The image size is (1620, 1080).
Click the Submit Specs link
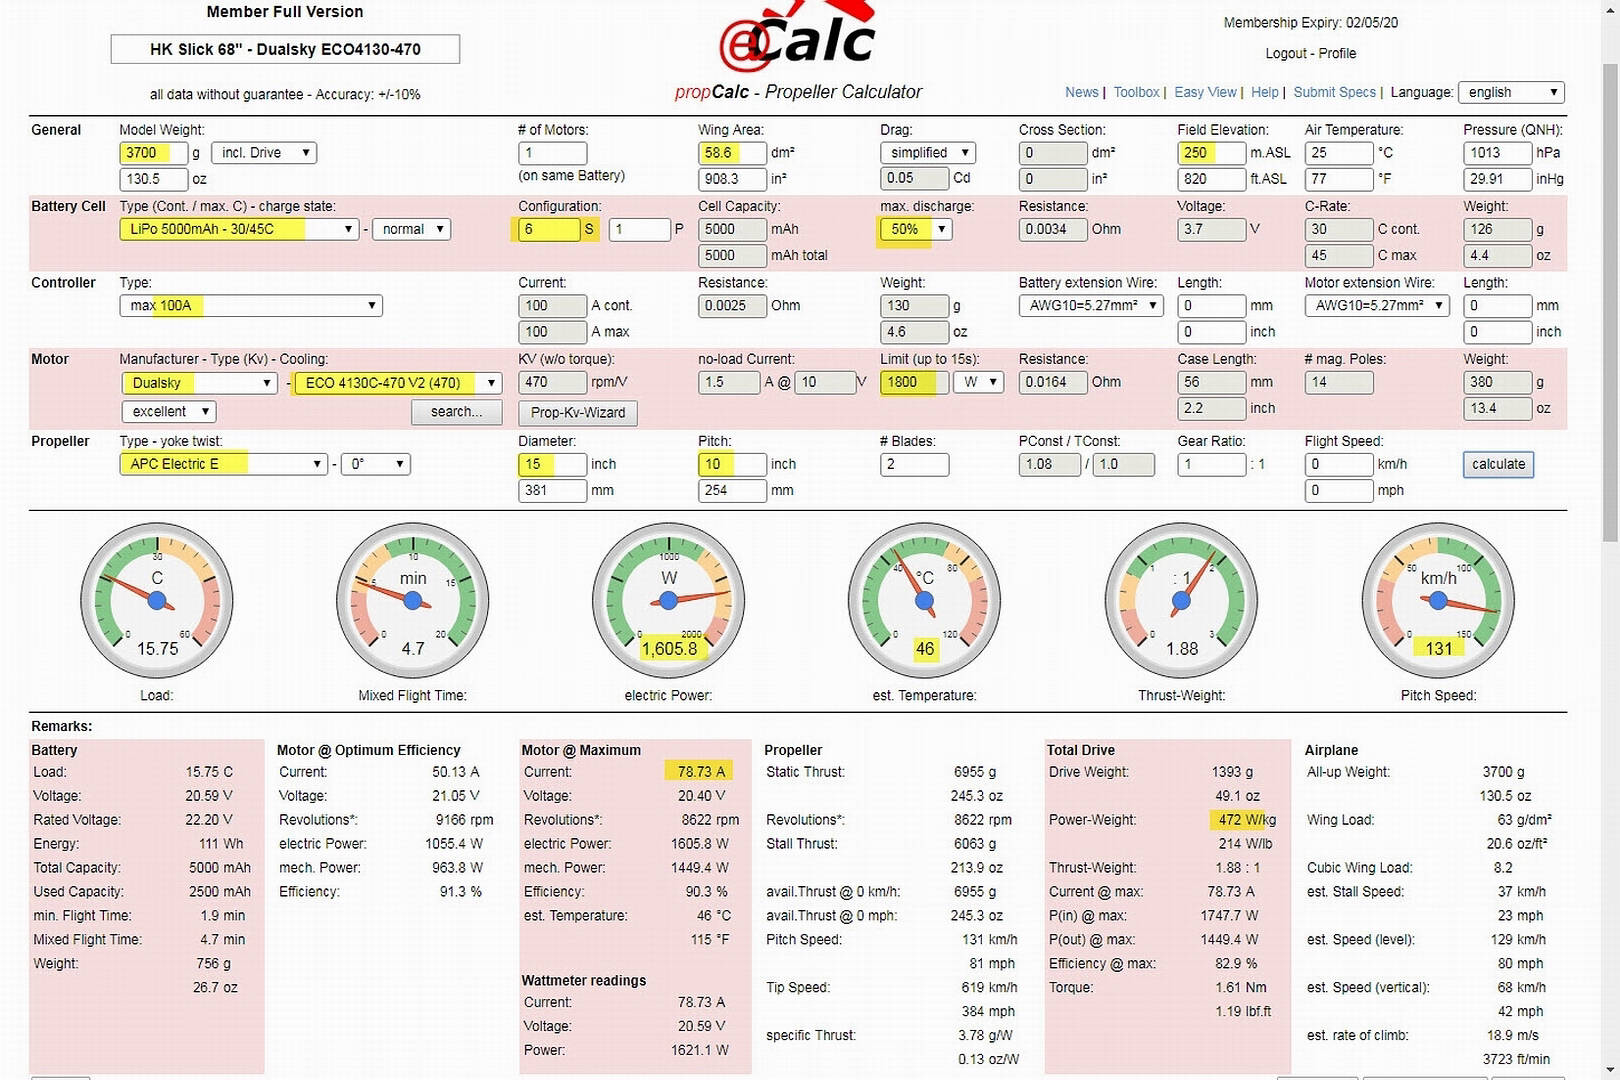tap(1334, 92)
